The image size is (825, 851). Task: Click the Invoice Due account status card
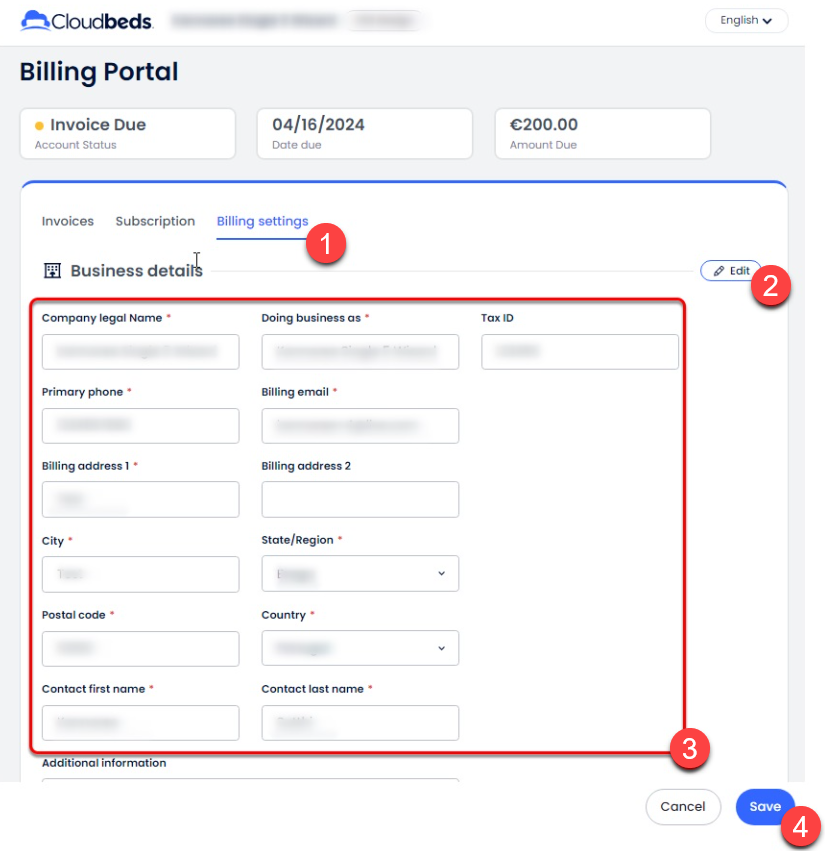127,134
